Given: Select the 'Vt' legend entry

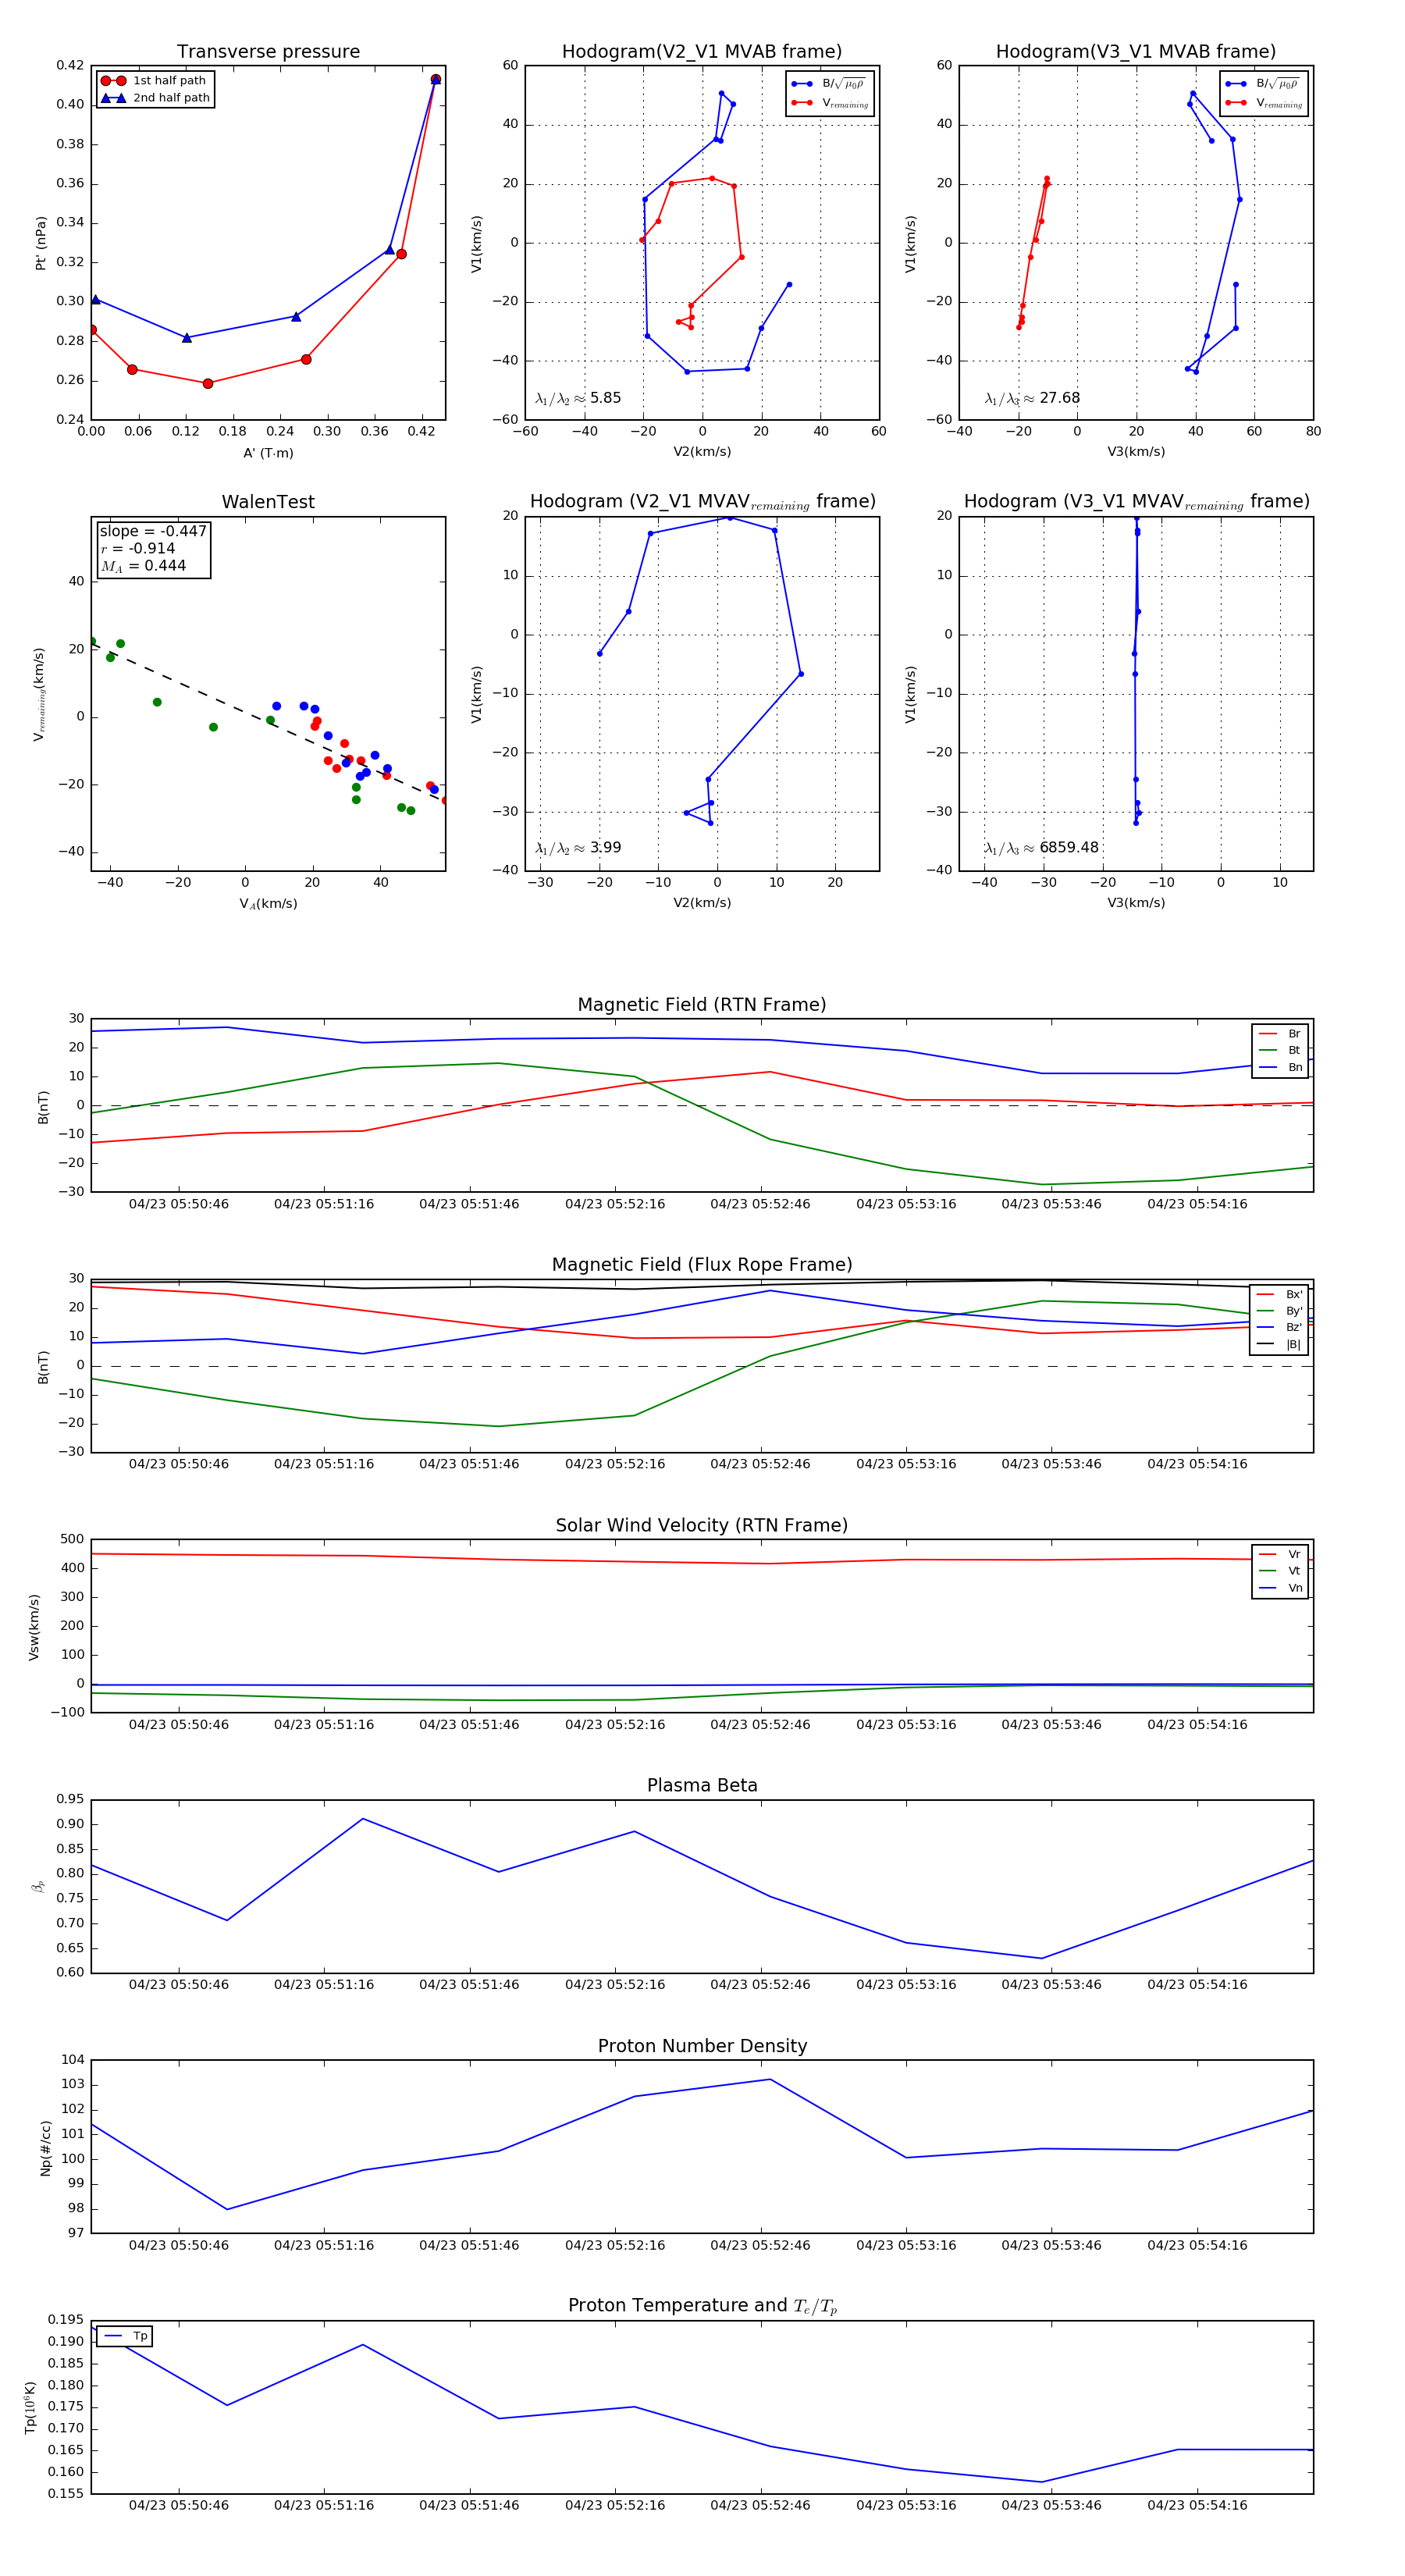Looking at the screenshot, I should coord(1280,1571).
